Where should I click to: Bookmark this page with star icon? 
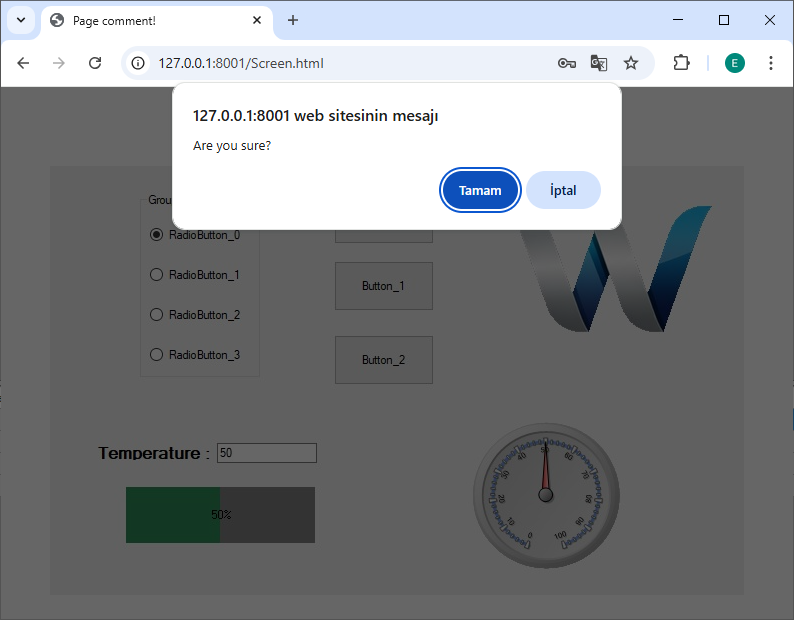[x=631, y=63]
